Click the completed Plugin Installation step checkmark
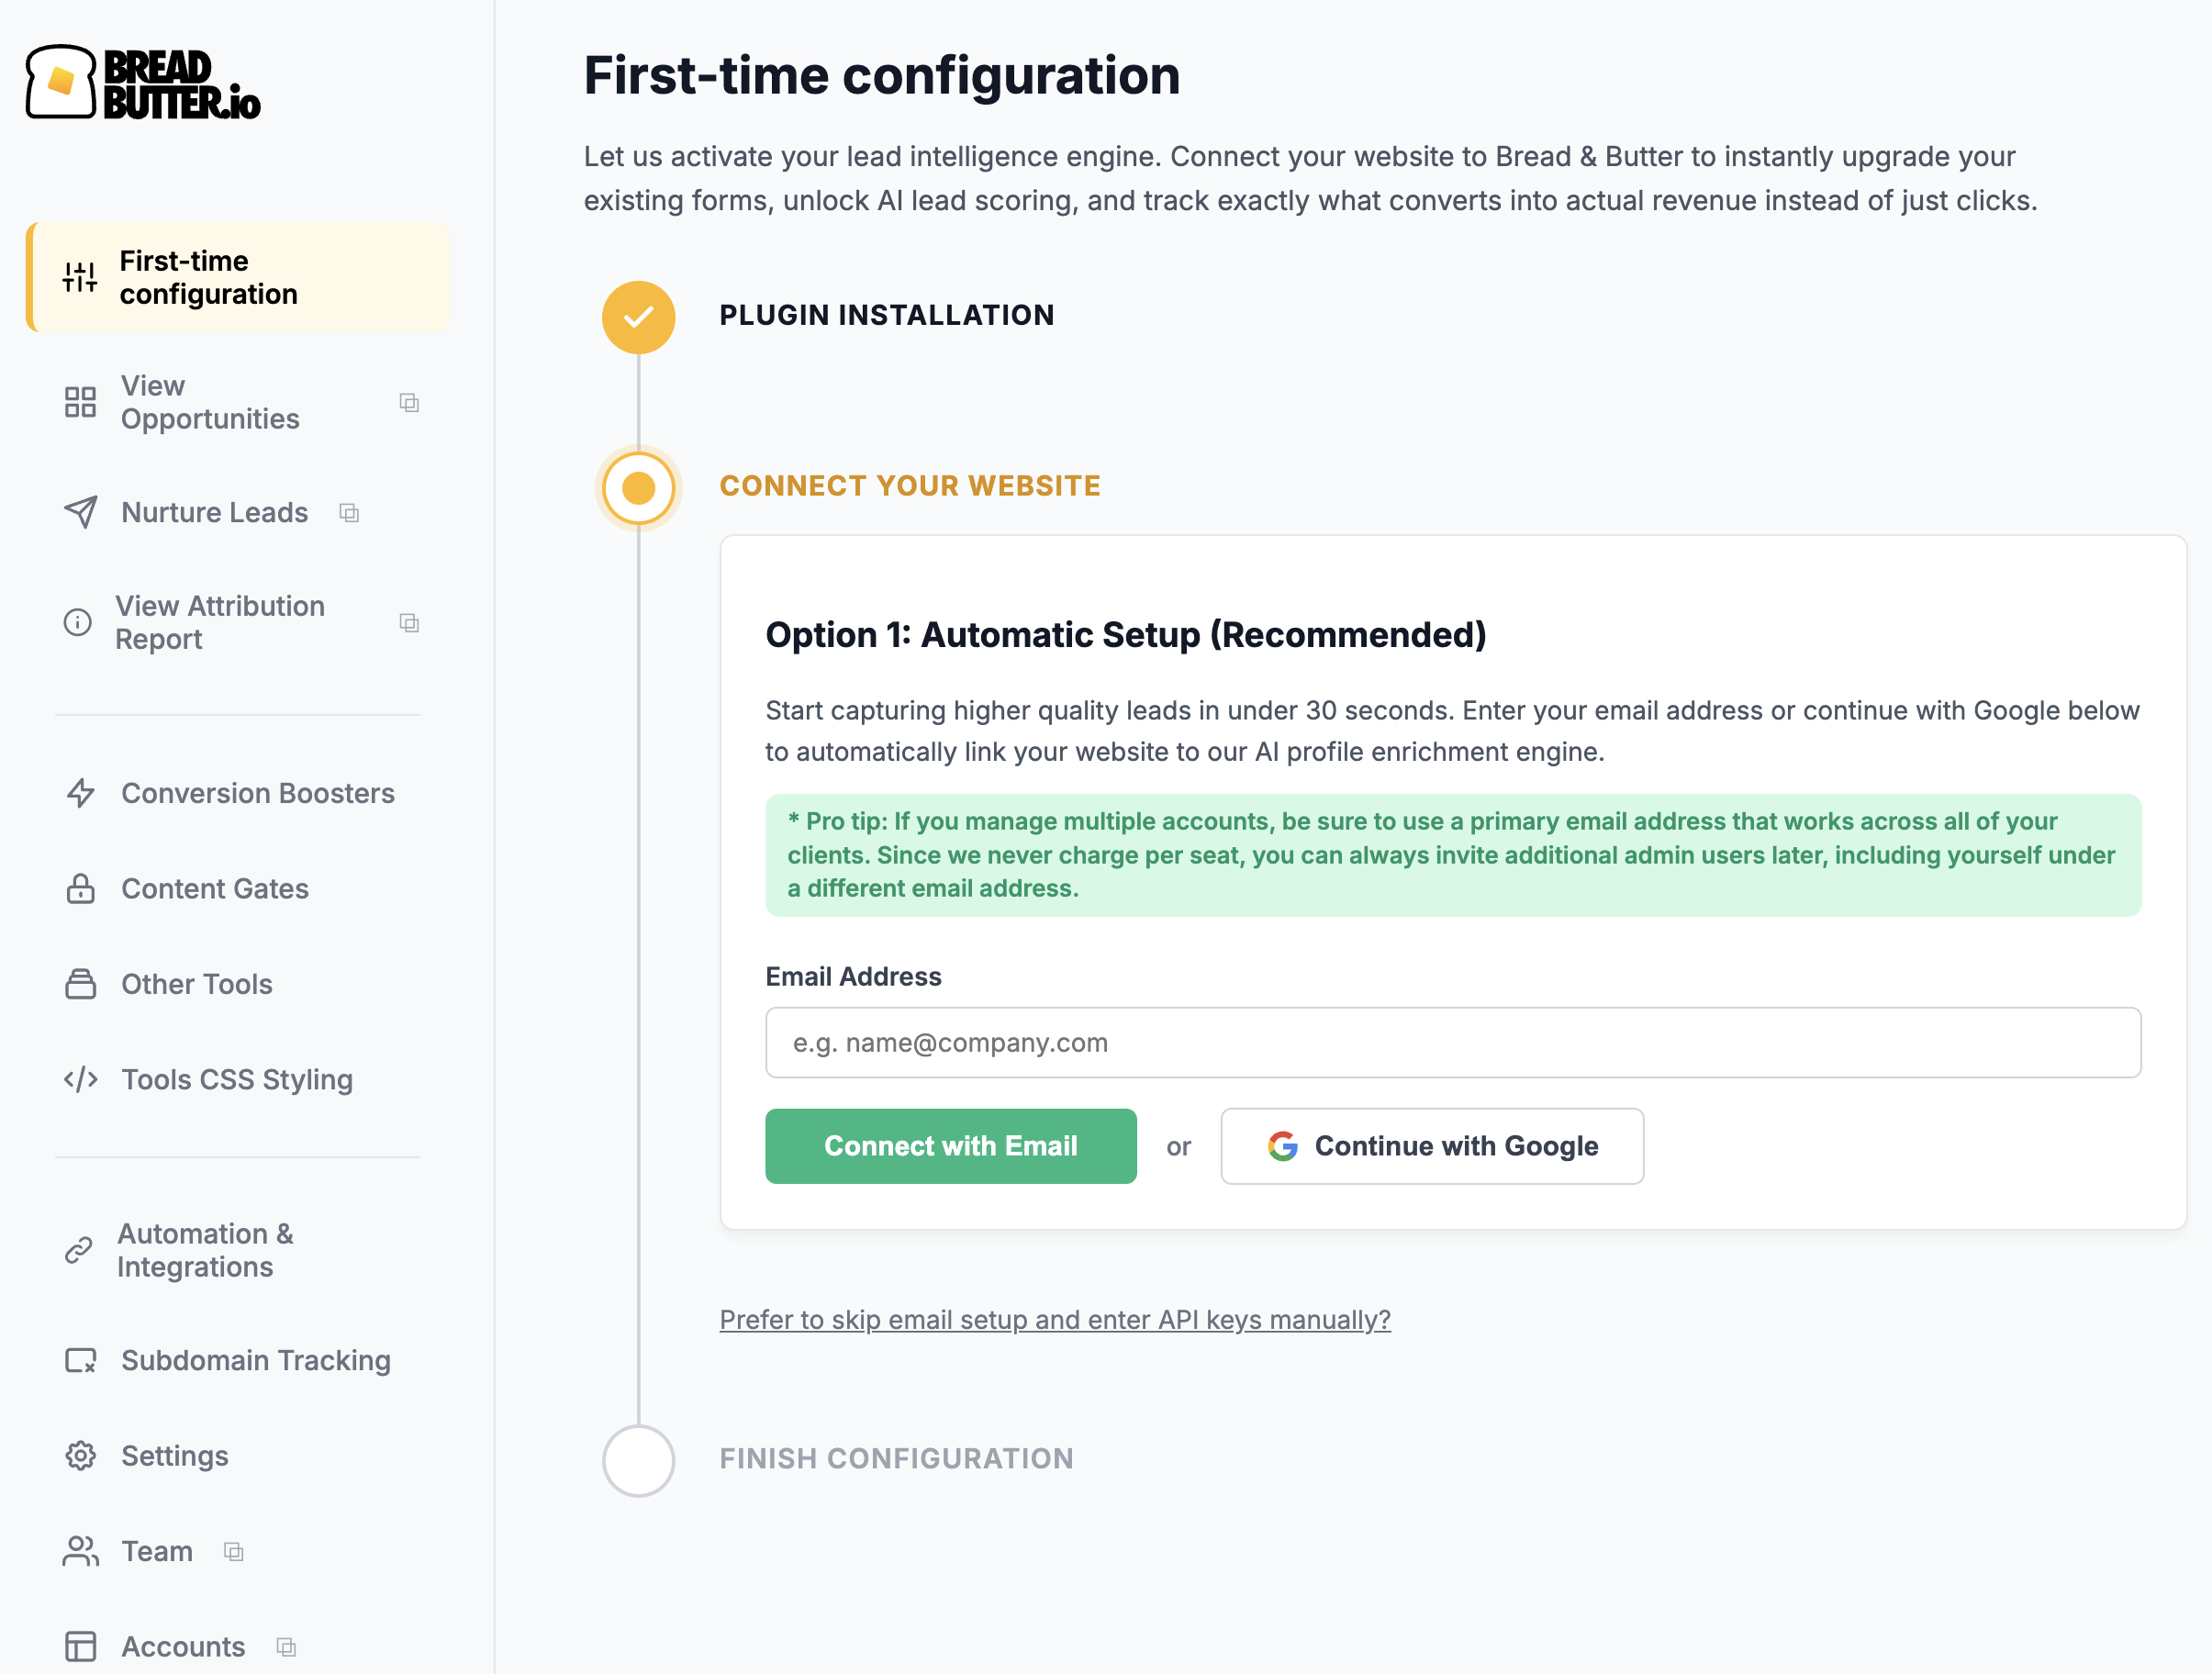This screenshot has height=1674, width=2212. [x=638, y=317]
